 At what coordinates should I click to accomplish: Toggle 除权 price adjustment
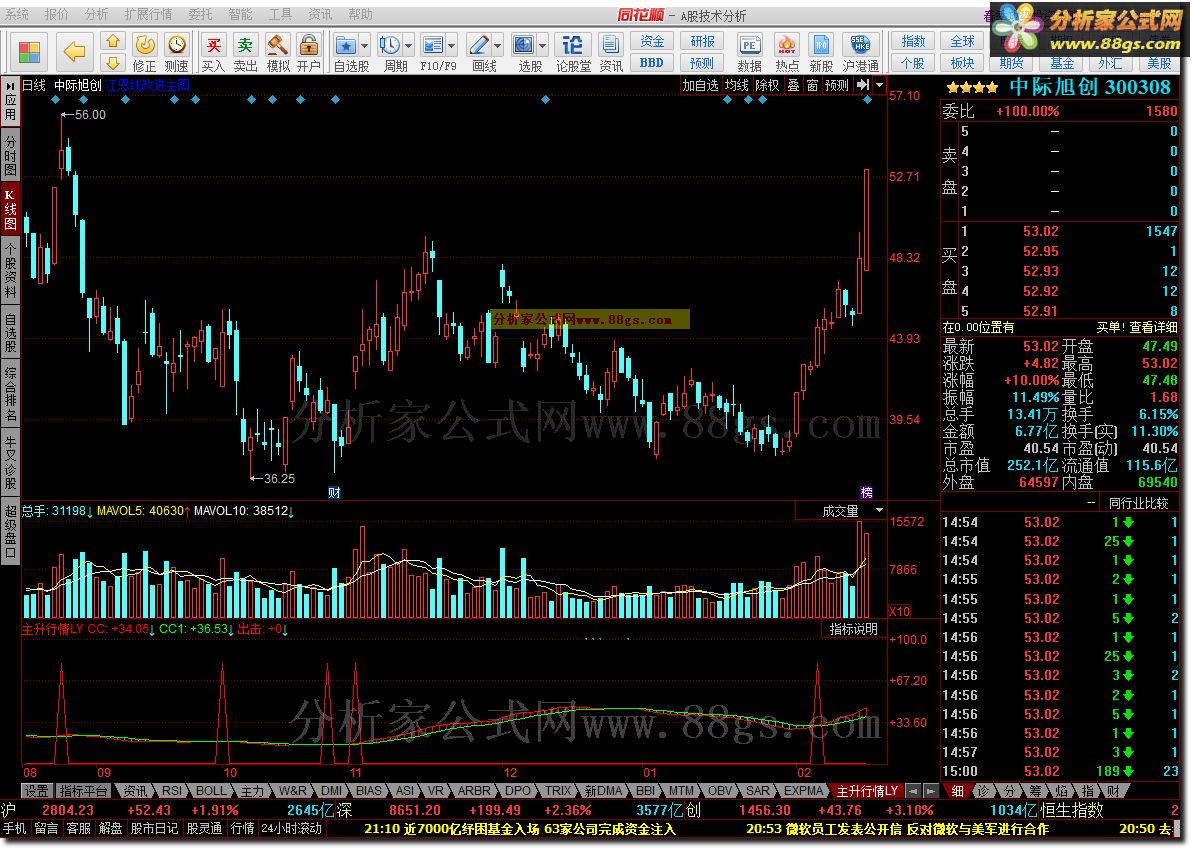pyautogui.click(x=767, y=85)
